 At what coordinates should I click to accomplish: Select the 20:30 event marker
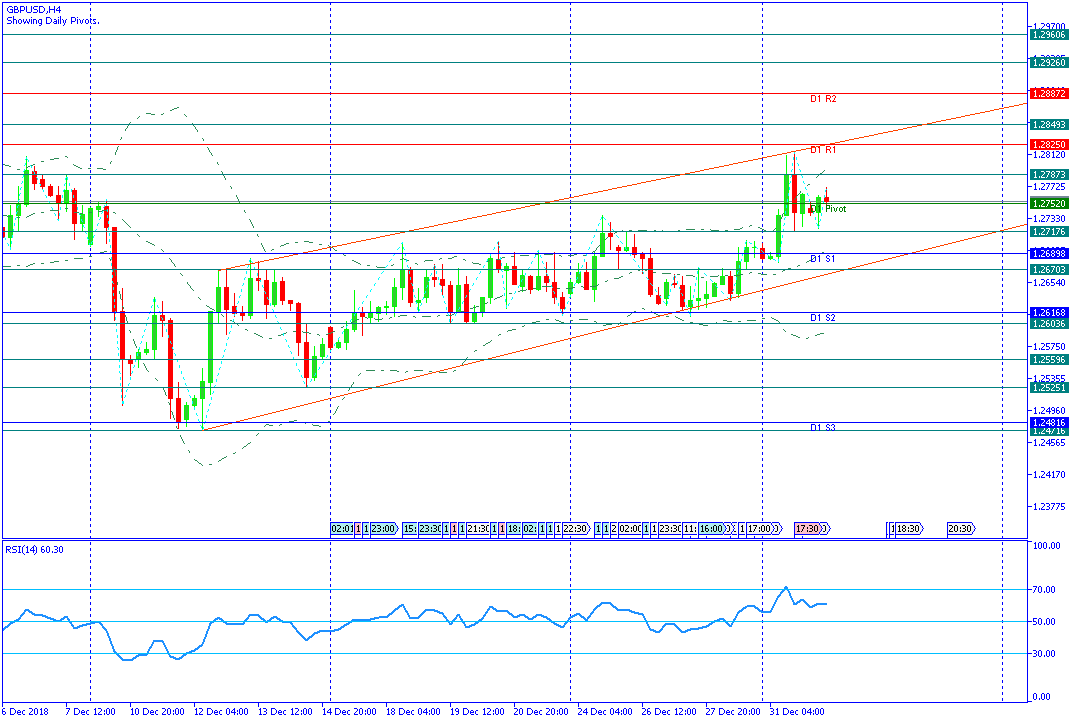tap(961, 529)
